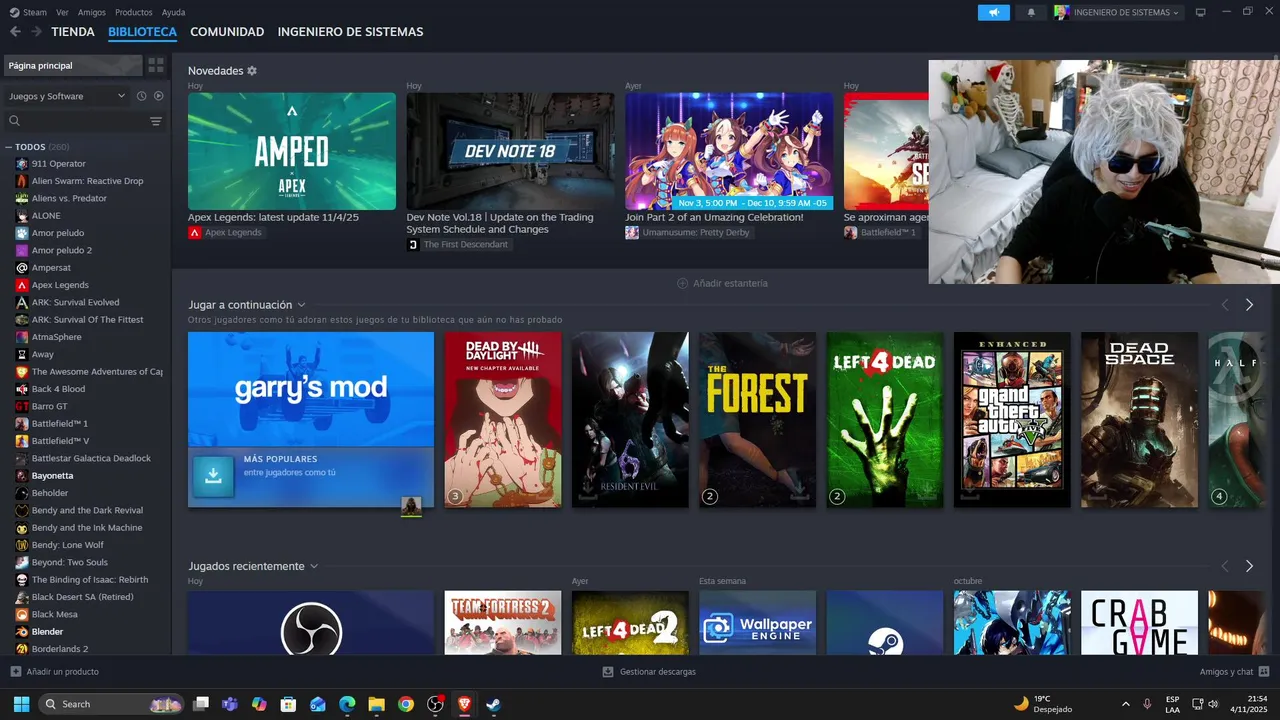
Task: Click in the library search field
Action: click(x=75, y=121)
